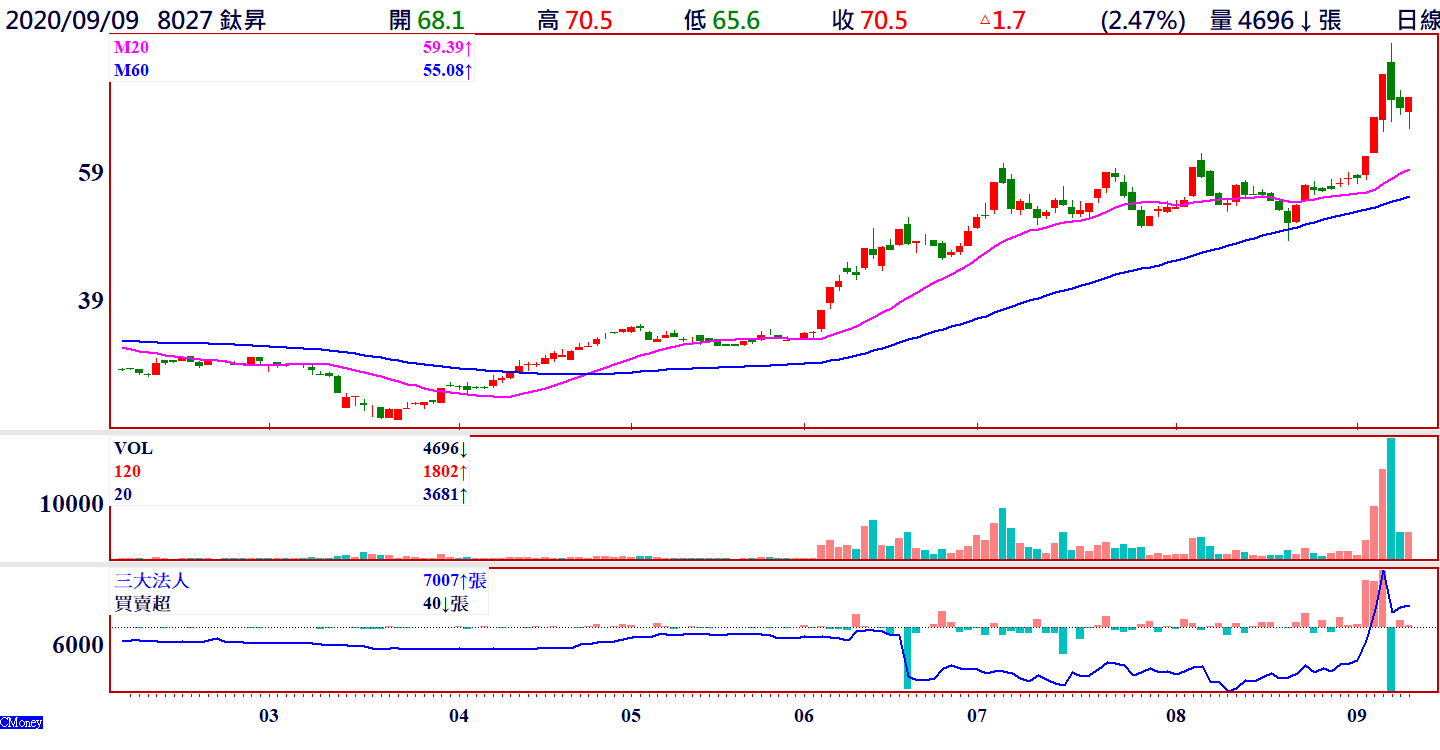
Task: Click the 三大法人 indicator title
Action: [151, 580]
